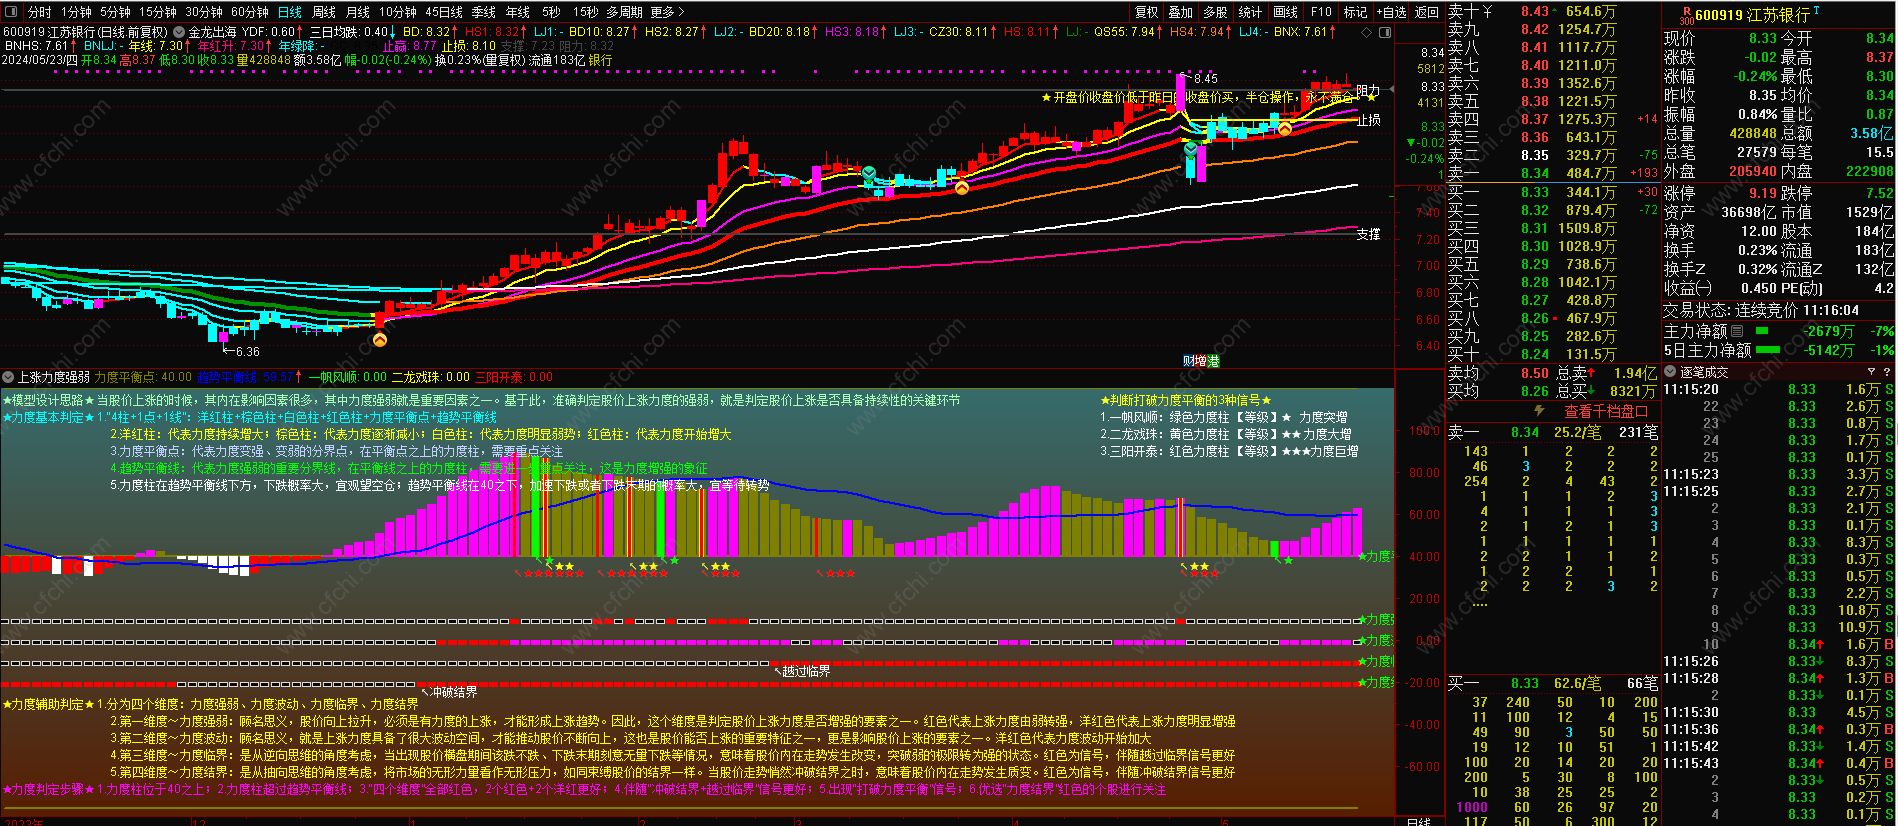Click the buy signal icon near 6.36 low
1898x826 pixels.
pos(380,340)
